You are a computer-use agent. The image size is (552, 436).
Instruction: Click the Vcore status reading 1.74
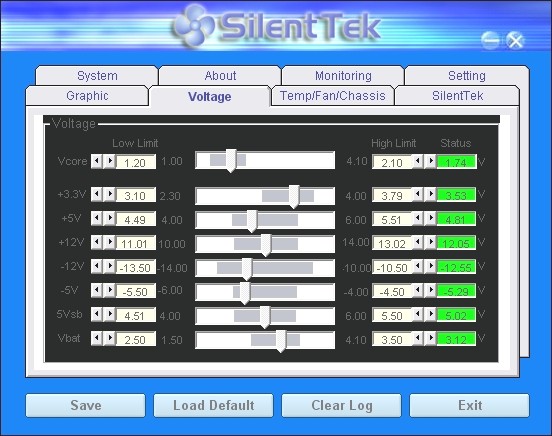coord(456,162)
